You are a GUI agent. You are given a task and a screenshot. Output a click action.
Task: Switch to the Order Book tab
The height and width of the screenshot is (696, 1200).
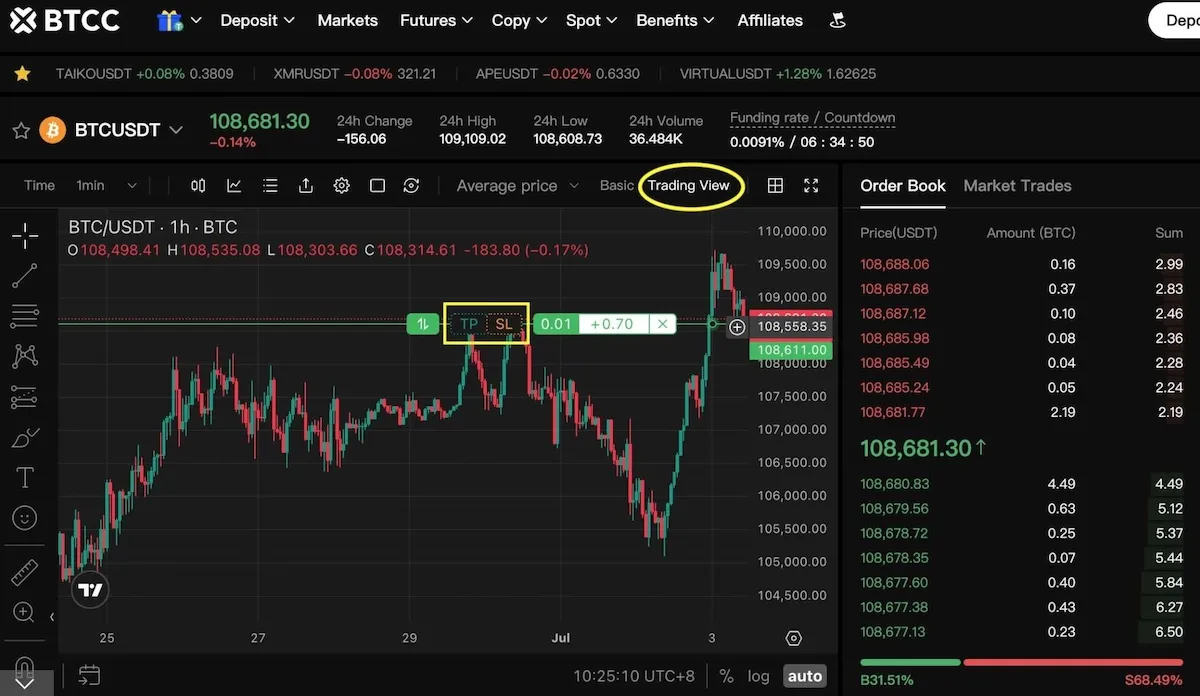(x=903, y=185)
